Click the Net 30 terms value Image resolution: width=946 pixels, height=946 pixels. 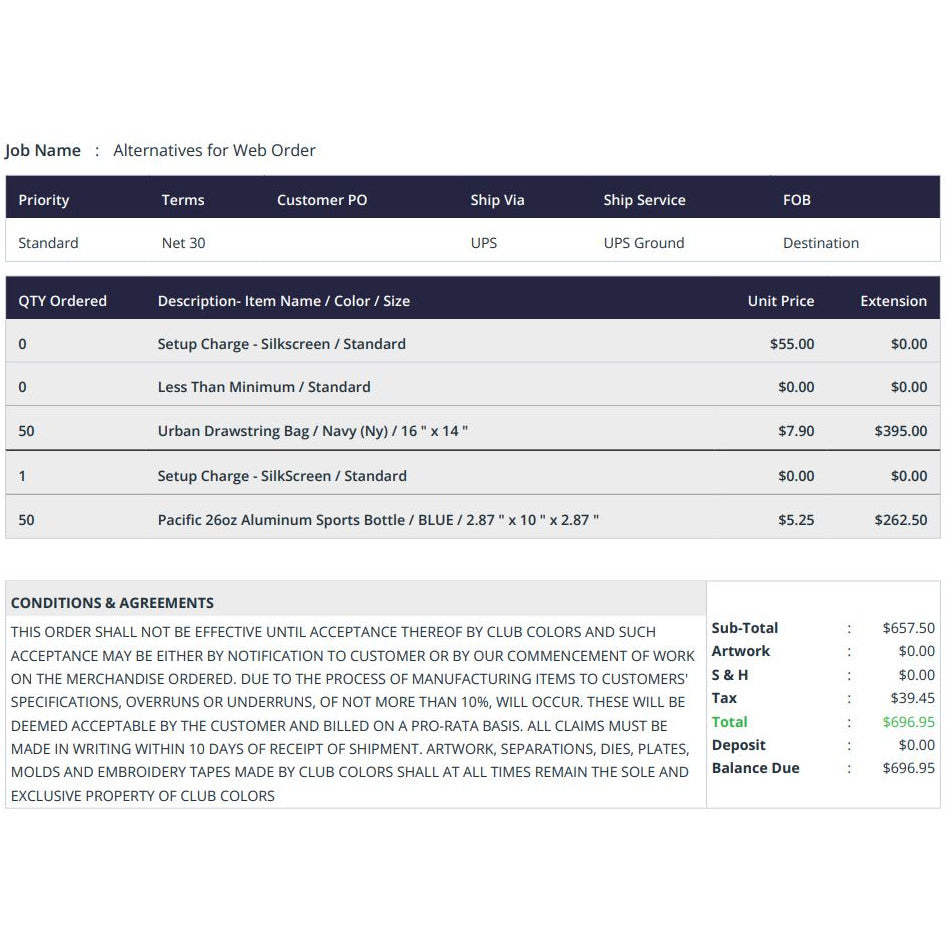point(183,243)
